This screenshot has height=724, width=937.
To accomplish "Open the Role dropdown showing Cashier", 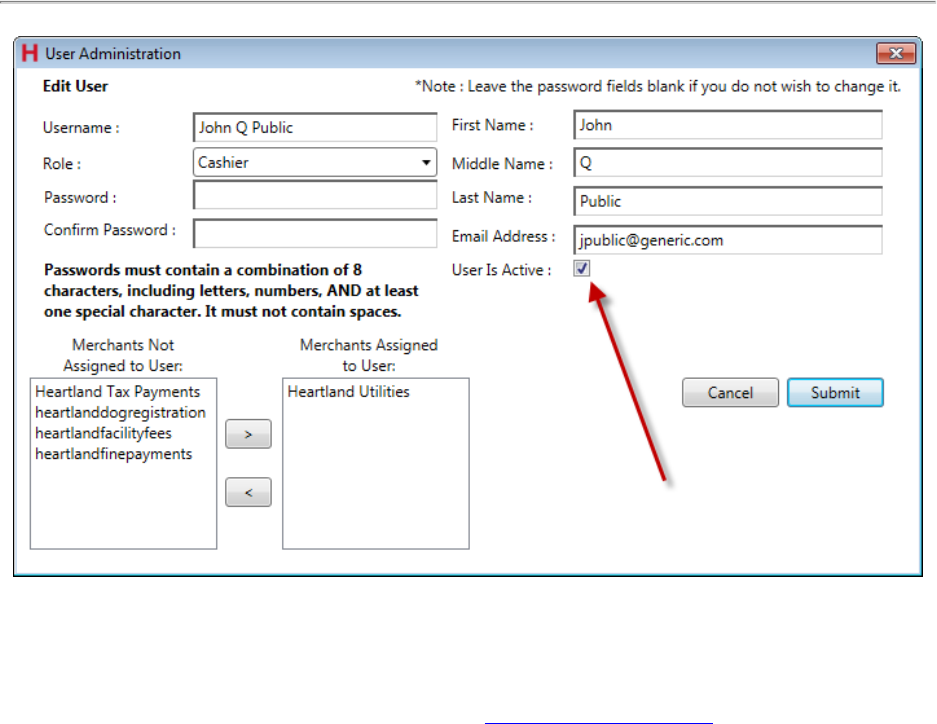I will (315, 162).
